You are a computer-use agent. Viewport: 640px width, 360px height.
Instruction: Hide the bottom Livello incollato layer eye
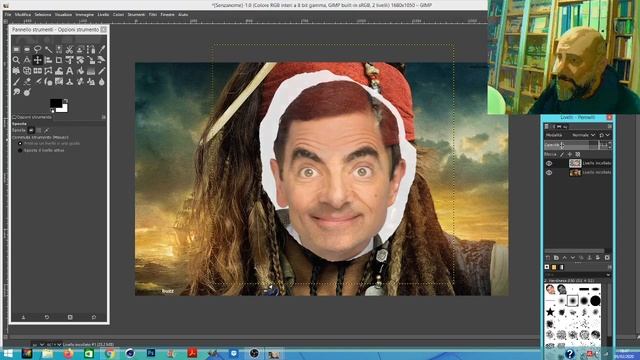coord(549,172)
